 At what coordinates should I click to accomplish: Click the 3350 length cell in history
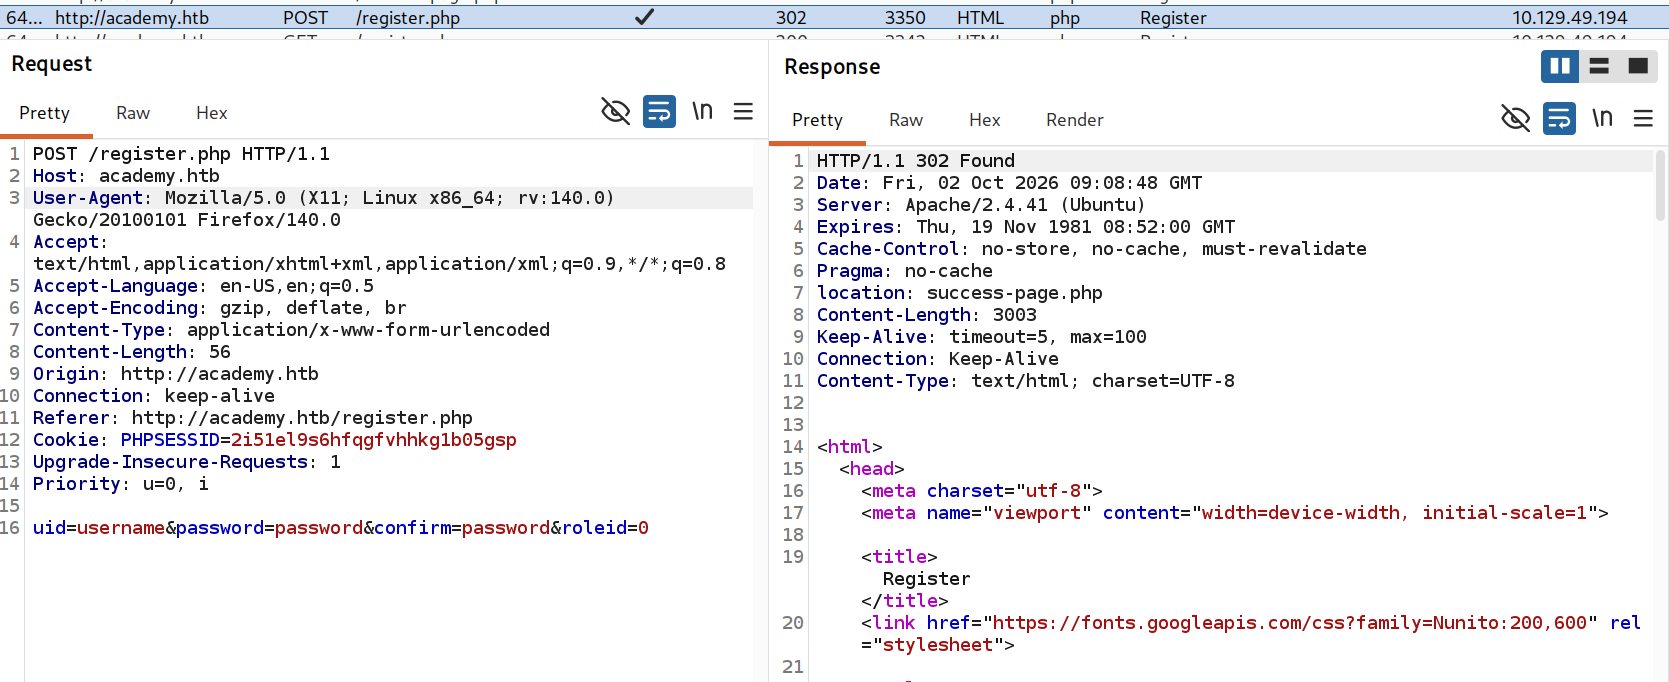click(x=905, y=18)
